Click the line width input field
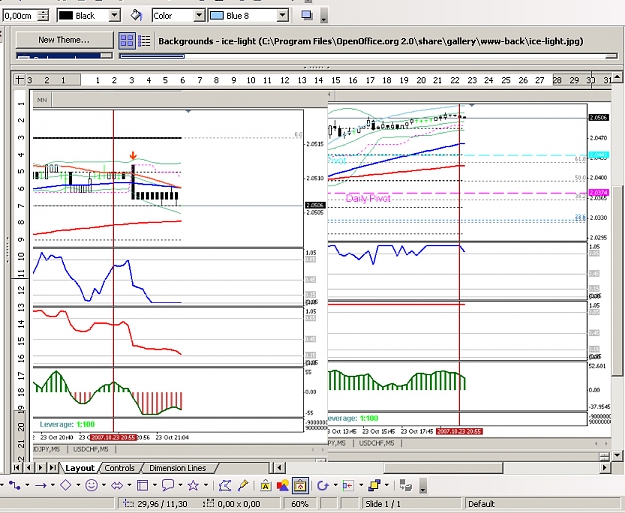Viewport: 625px width, 513px height. pyautogui.click(x=19, y=16)
